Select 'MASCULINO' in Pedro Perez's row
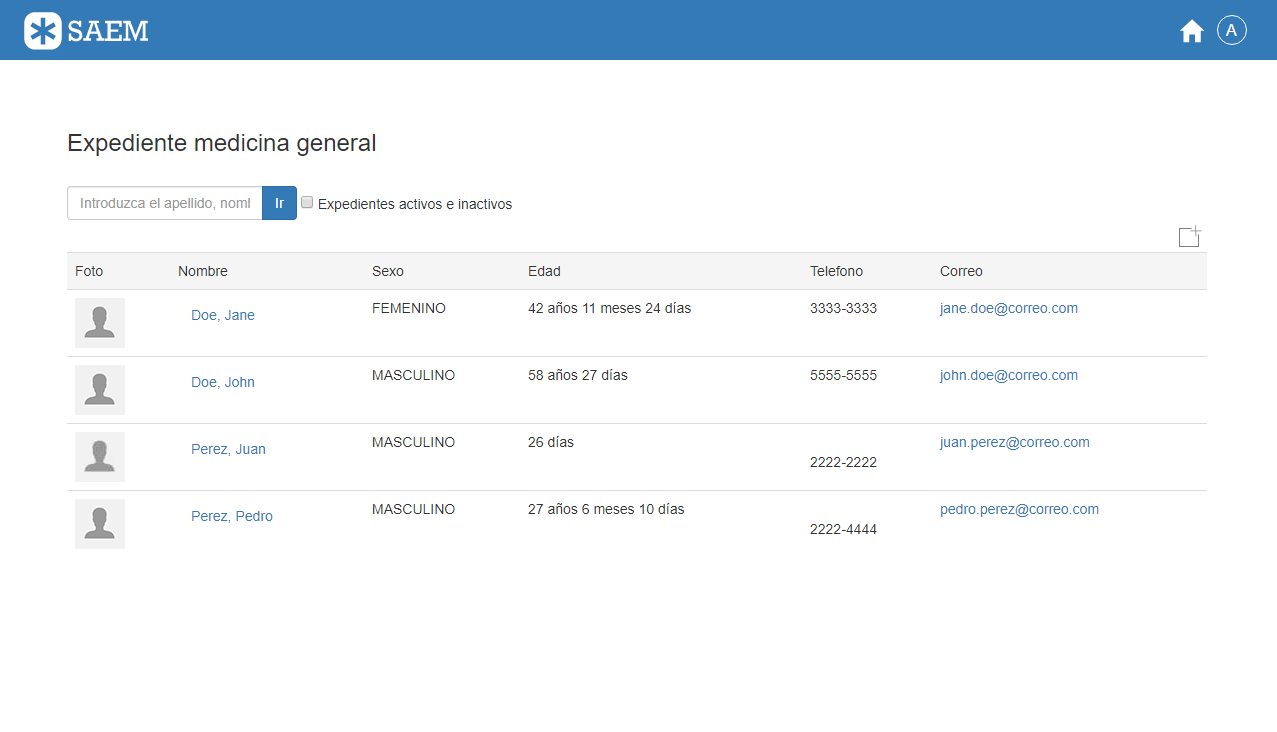The height and width of the screenshot is (732, 1277). (x=413, y=509)
